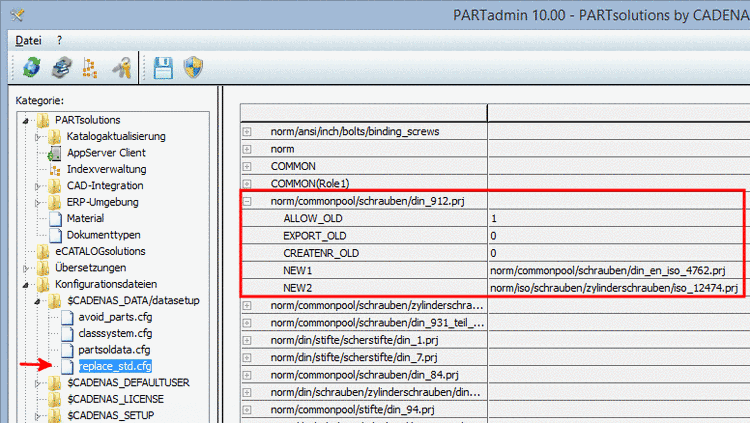The width and height of the screenshot is (750, 423).
Task: Click the NEW2 value iso_12474.prj
Action: [x=614, y=288]
